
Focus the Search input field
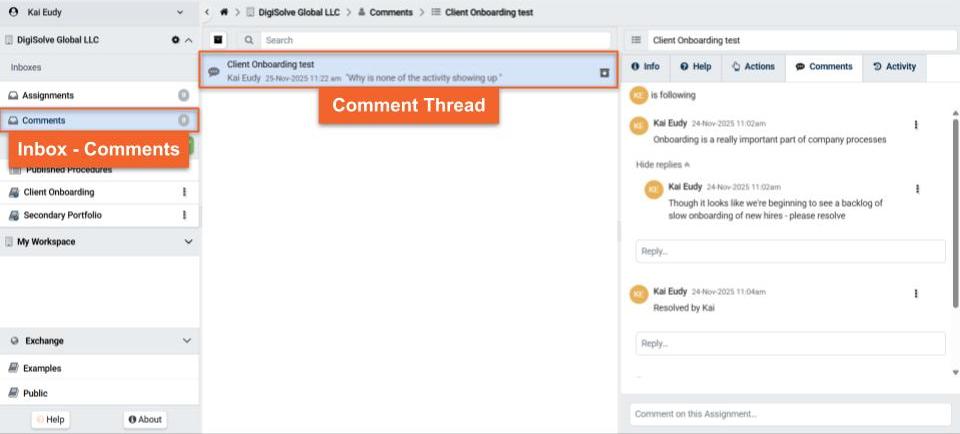(435, 40)
